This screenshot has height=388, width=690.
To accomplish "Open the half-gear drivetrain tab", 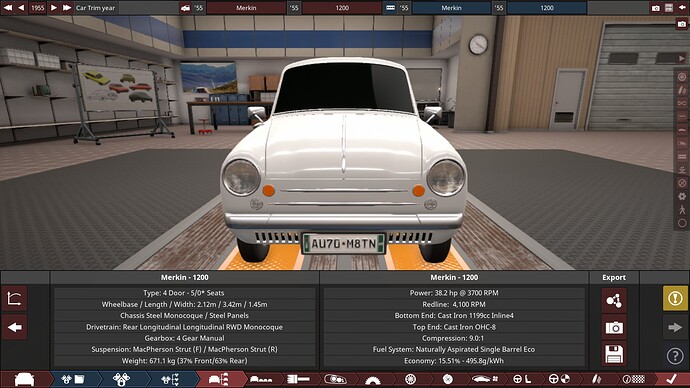I will tap(373, 380).
